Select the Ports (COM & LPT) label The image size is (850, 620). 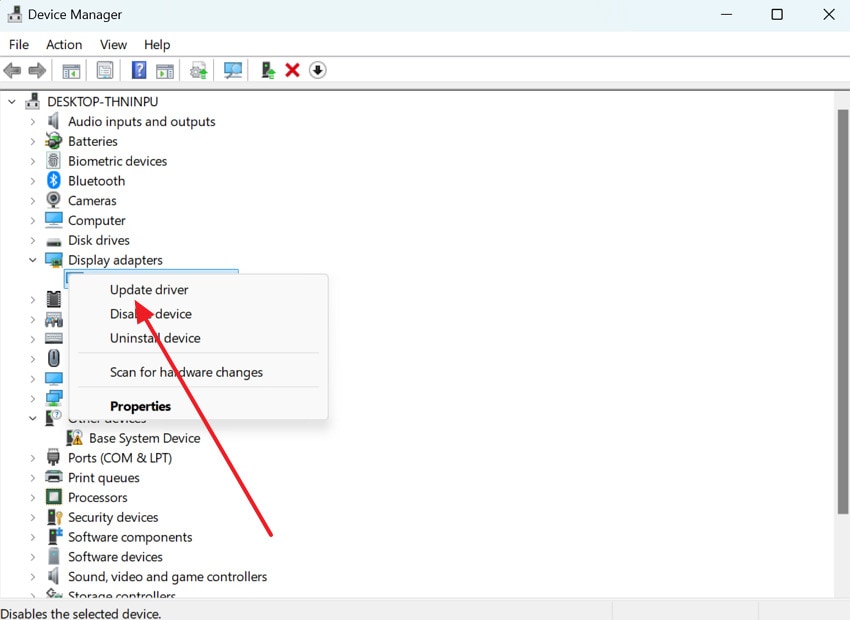point(120,458)
